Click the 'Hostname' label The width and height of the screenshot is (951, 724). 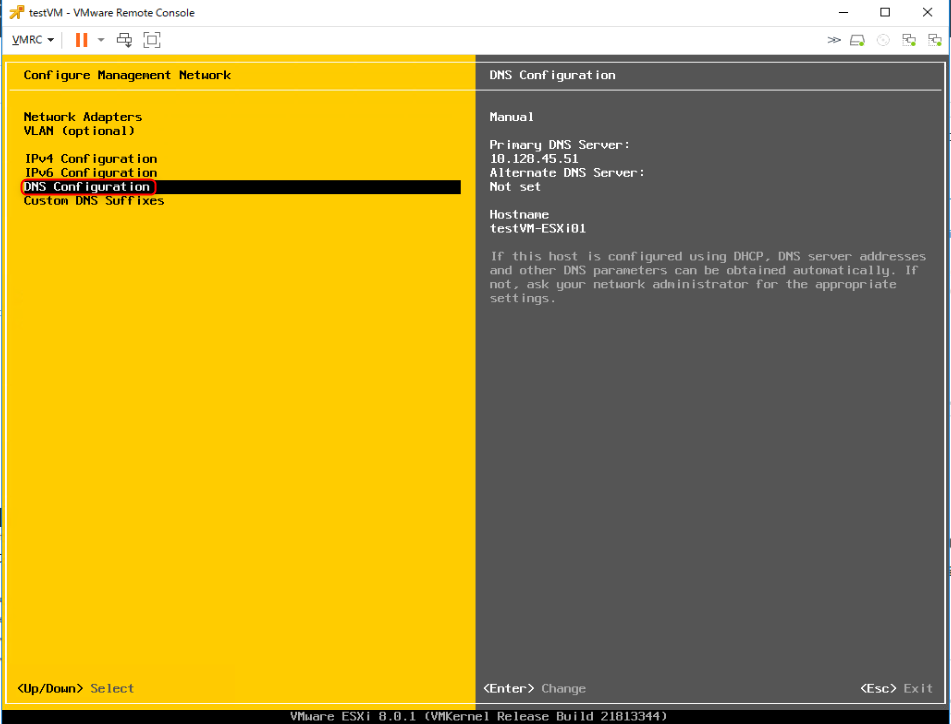[x=519, y=215]
